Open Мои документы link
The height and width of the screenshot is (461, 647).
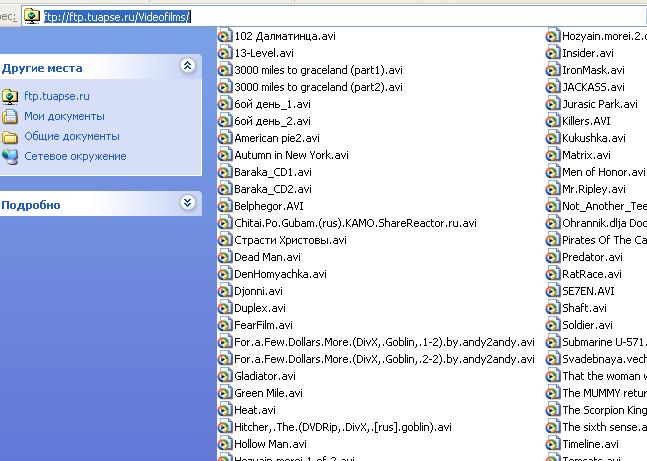tap(64, 116)
